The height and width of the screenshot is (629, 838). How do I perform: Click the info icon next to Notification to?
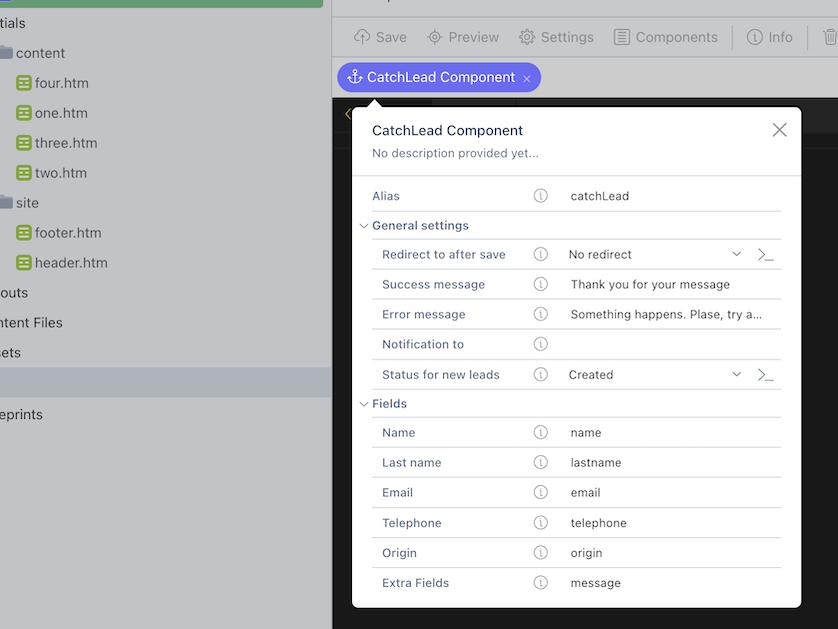[540, 344]
